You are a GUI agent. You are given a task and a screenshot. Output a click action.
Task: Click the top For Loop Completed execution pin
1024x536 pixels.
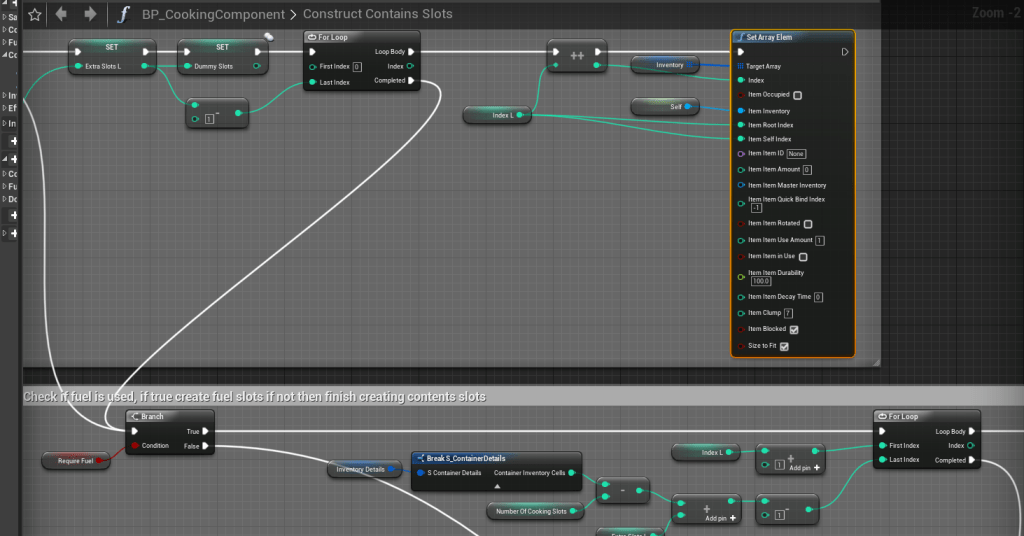pyautogui.click(x=411, y=81)
